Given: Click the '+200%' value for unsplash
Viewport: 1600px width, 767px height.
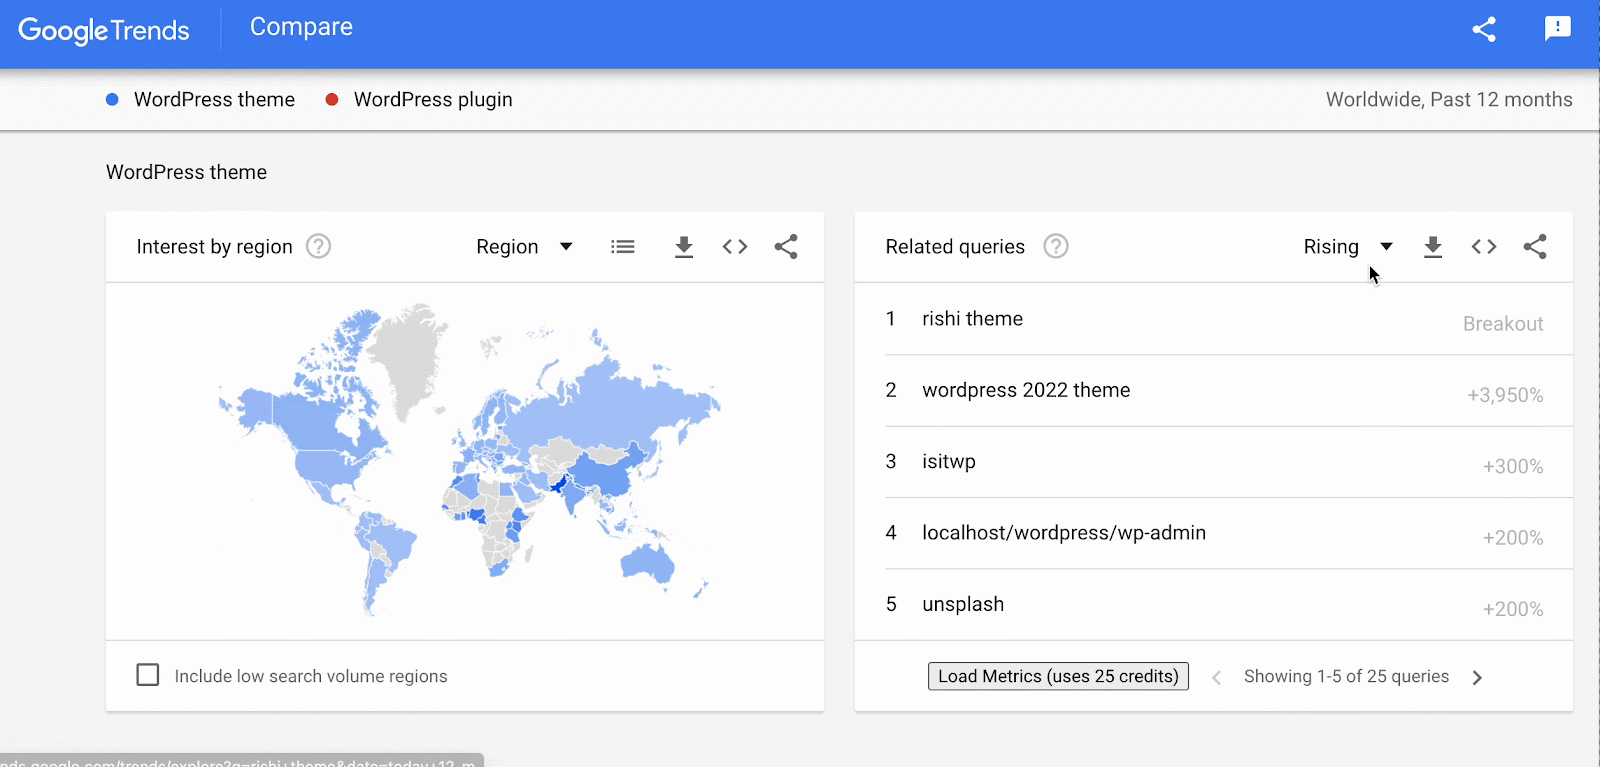Looking at the screenshot, I should [x=1513, y=609].
